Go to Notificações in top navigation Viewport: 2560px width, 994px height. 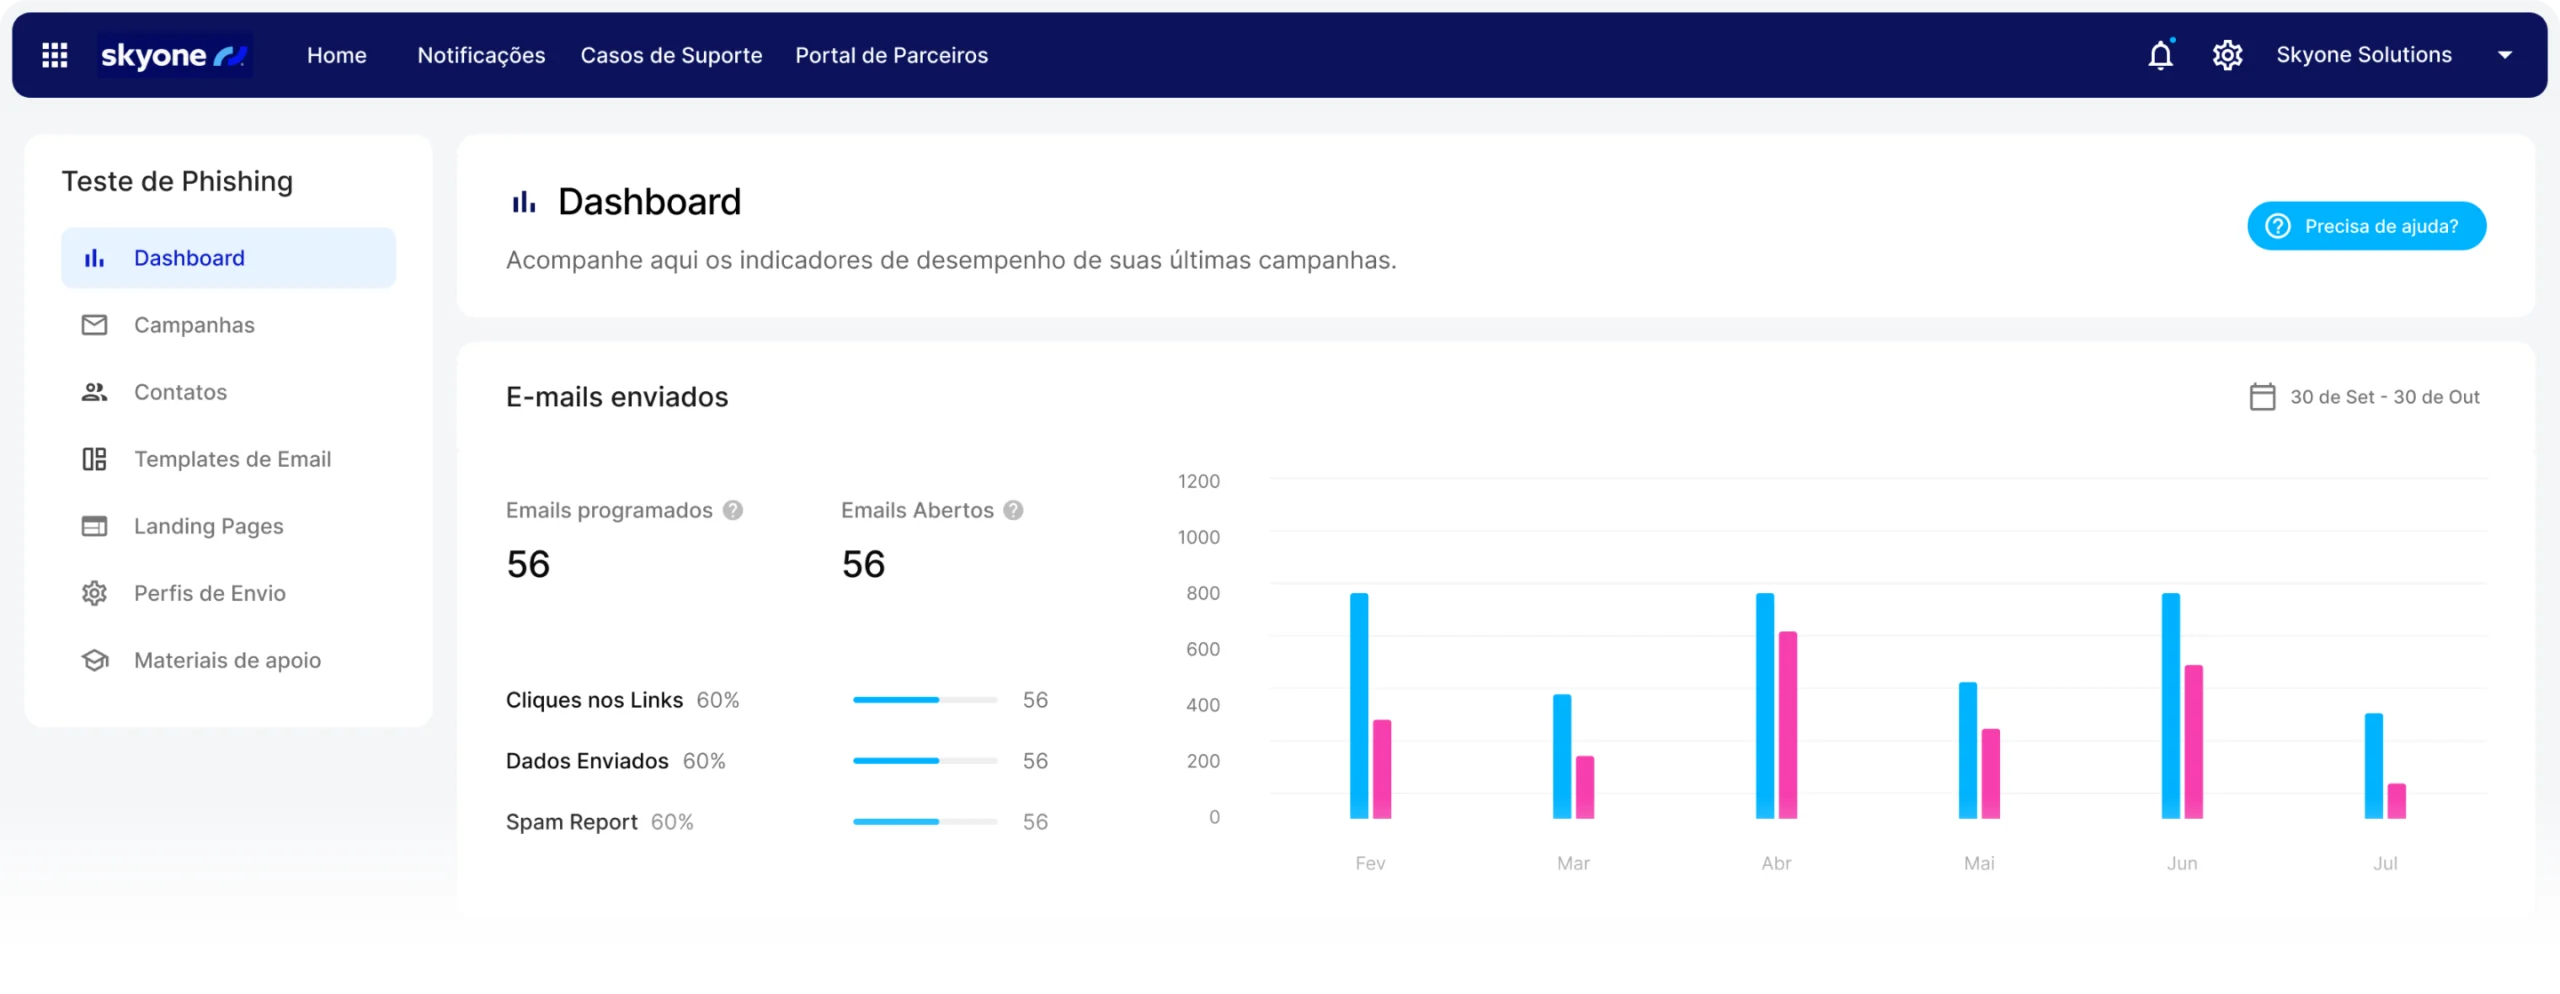click(481, 55)
